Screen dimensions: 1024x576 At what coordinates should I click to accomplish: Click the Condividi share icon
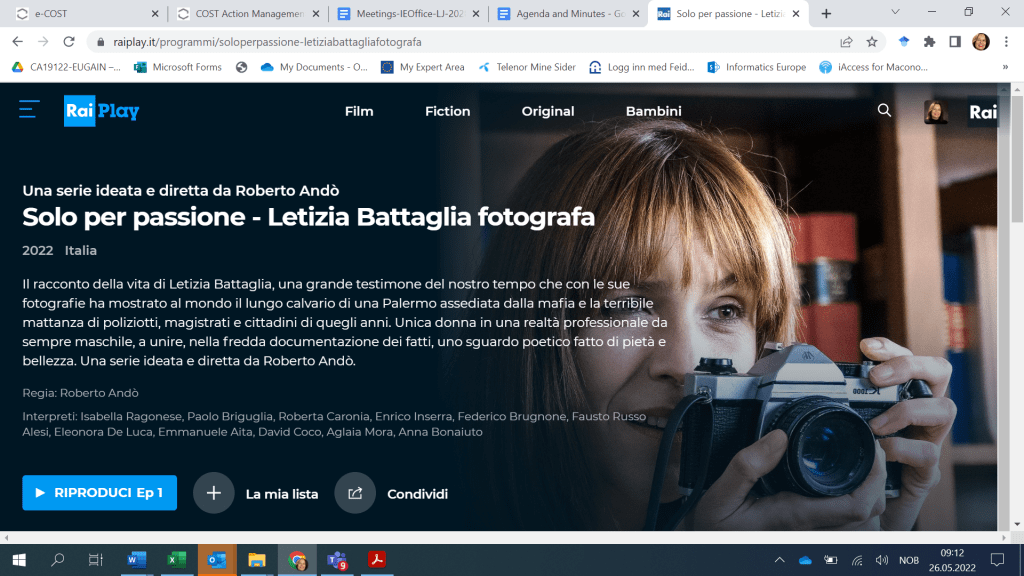pos(355,493)
